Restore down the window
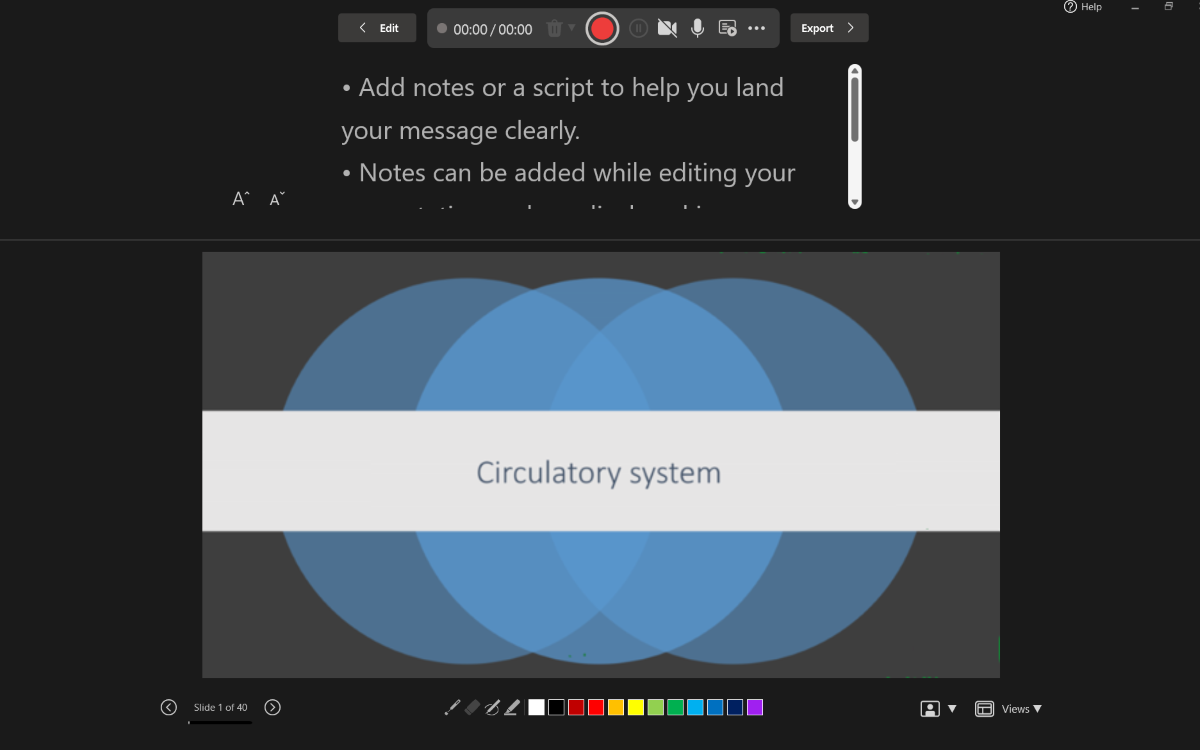Screen dimensions: 1200x750 click(1168, 7)
